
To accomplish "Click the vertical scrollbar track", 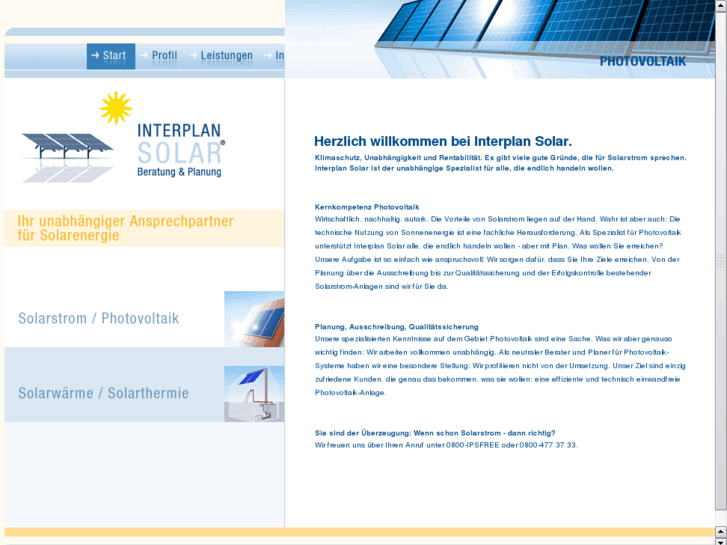I will pos(721,261).
